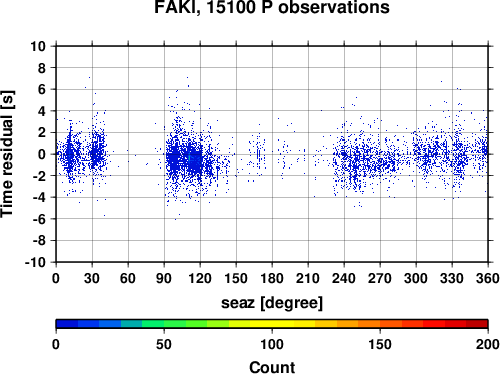
Task: Click the y-axis tick label 0
Action: coord(42,154)
